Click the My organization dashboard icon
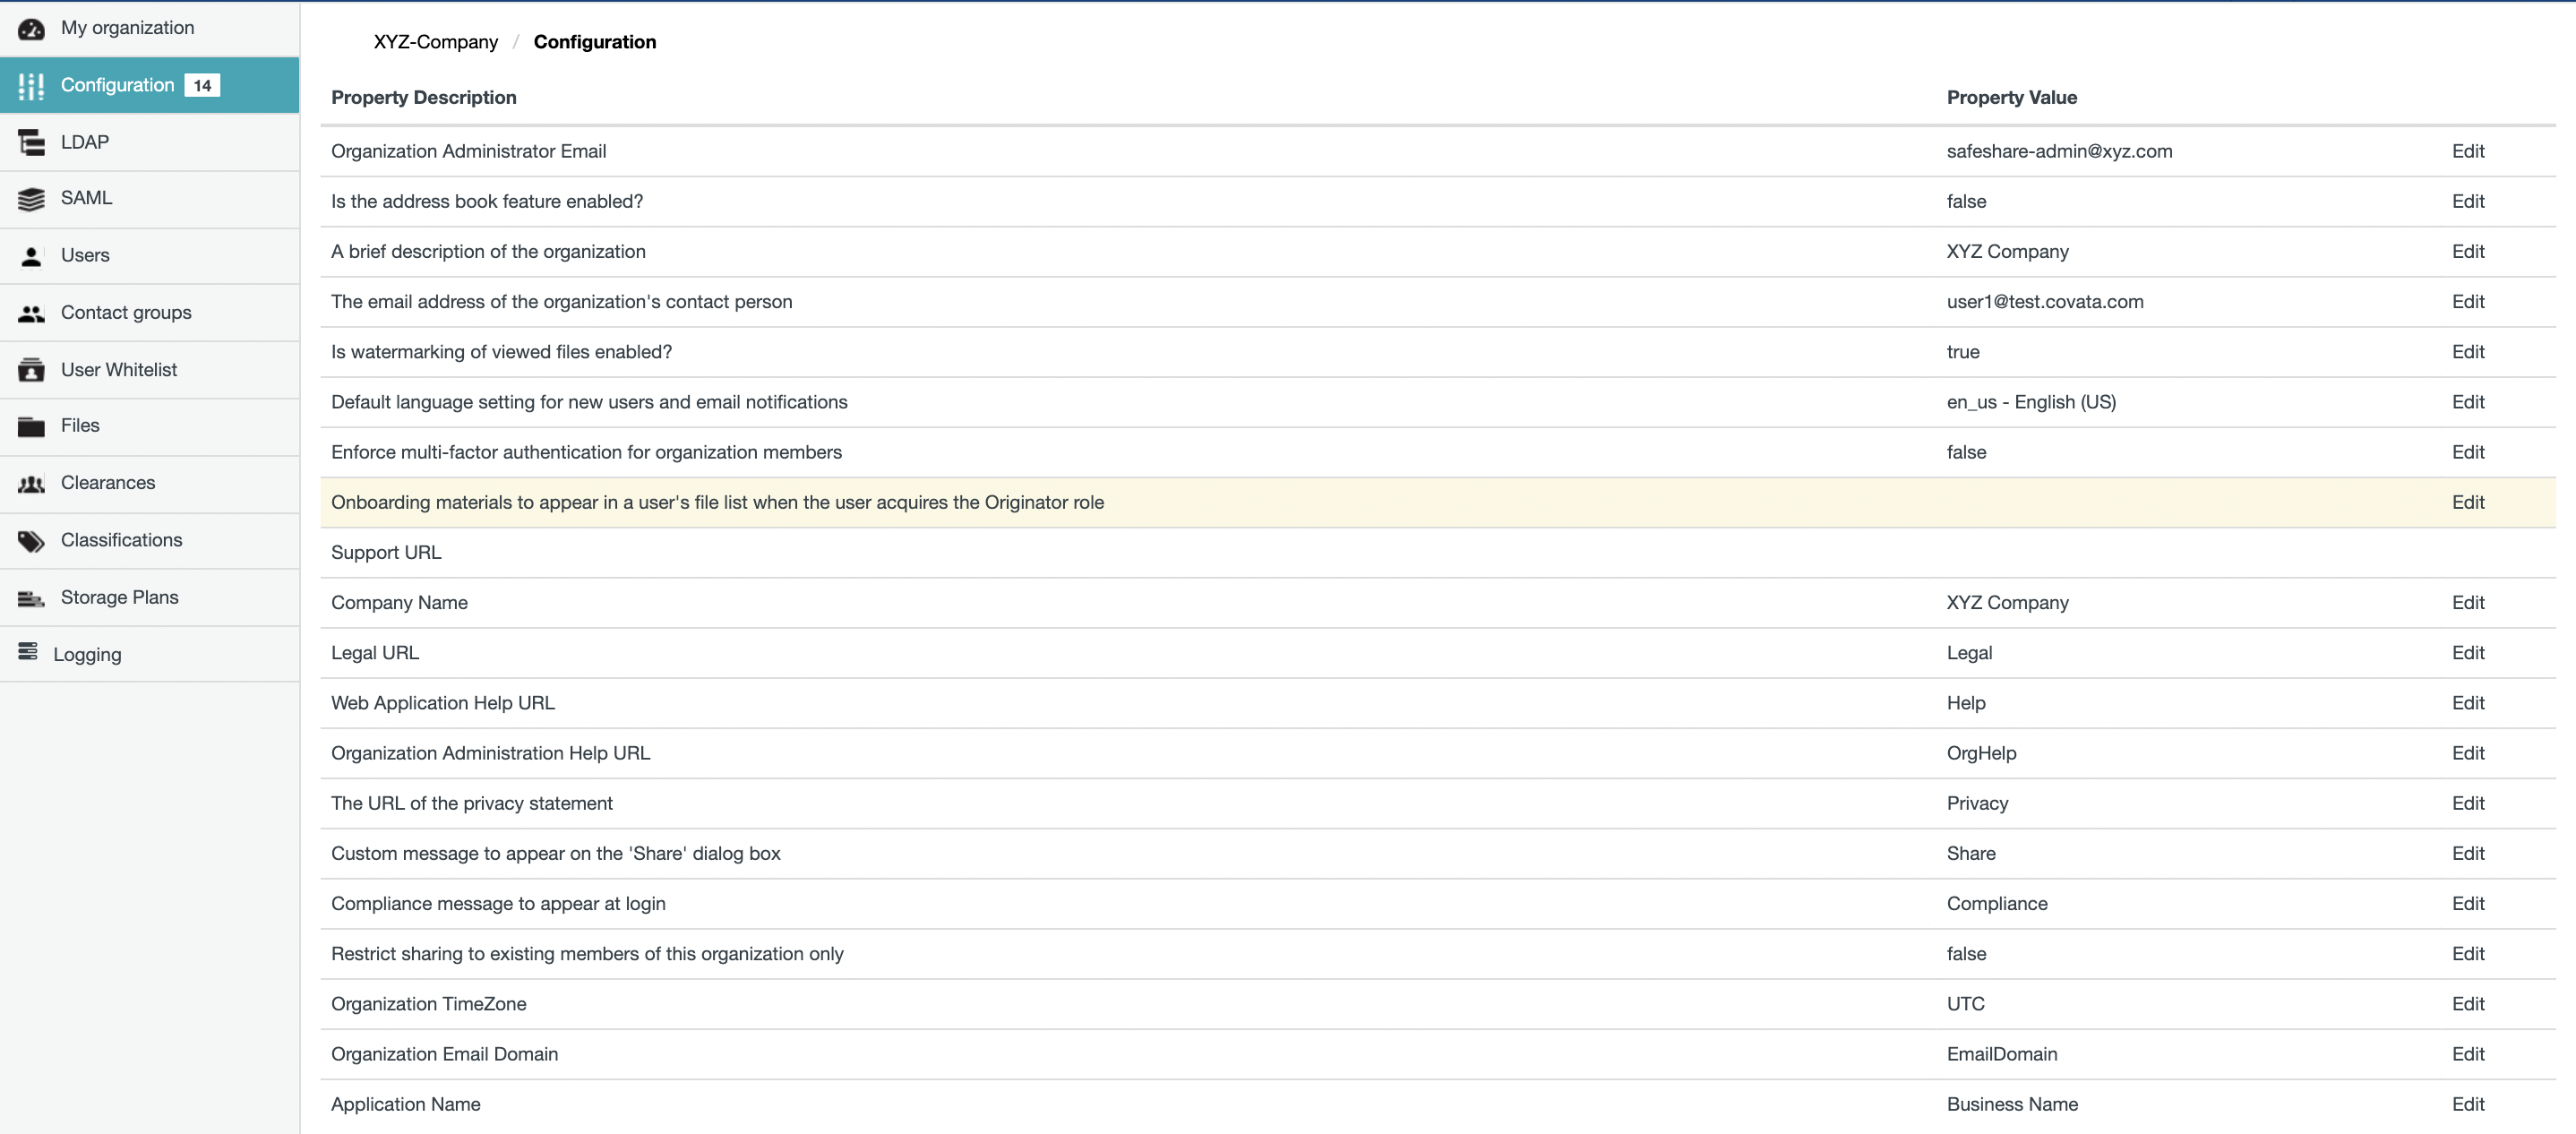The height and width of the screenshot is (1134, 2576). tap(31, 29)
